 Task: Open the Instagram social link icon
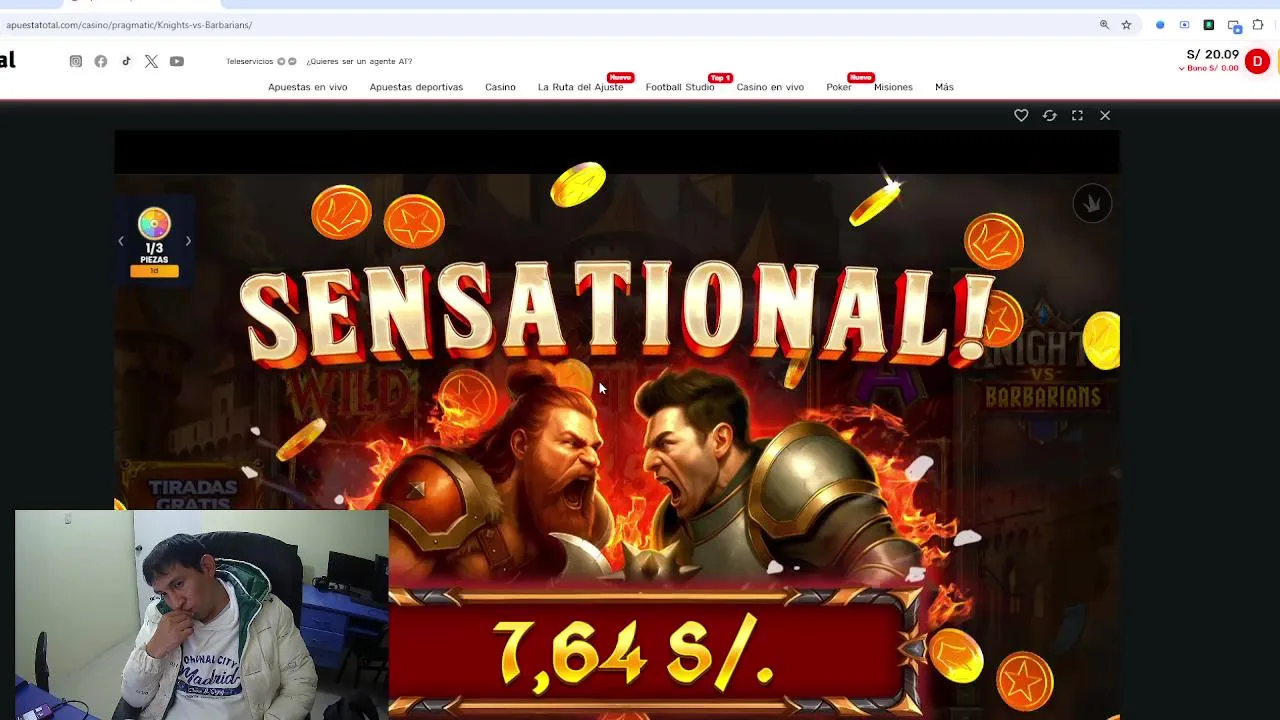[76, 61]
